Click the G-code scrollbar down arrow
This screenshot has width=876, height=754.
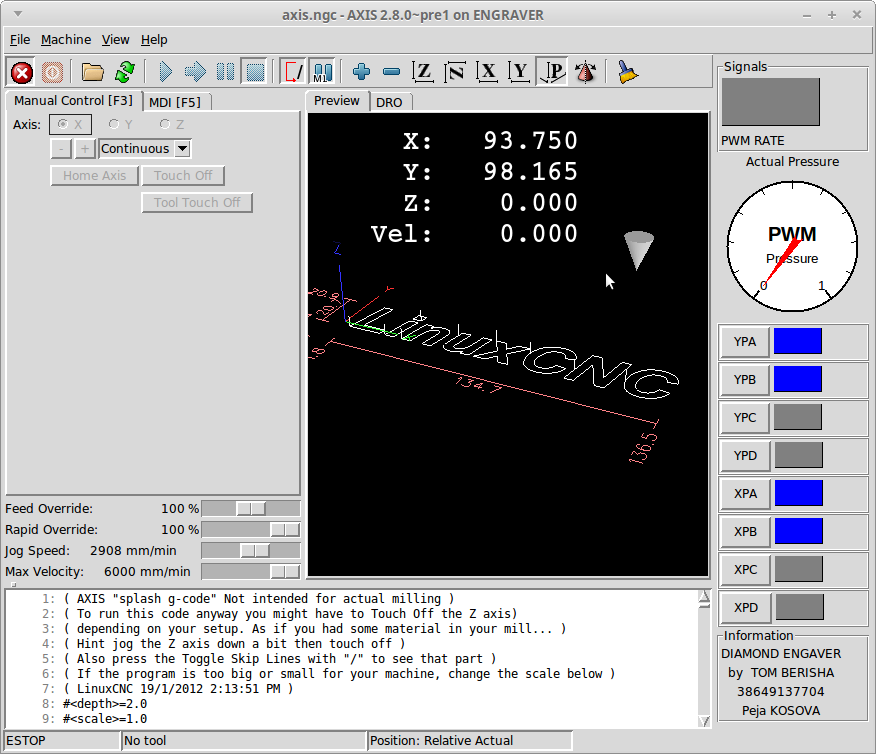[x=704, y=722]
